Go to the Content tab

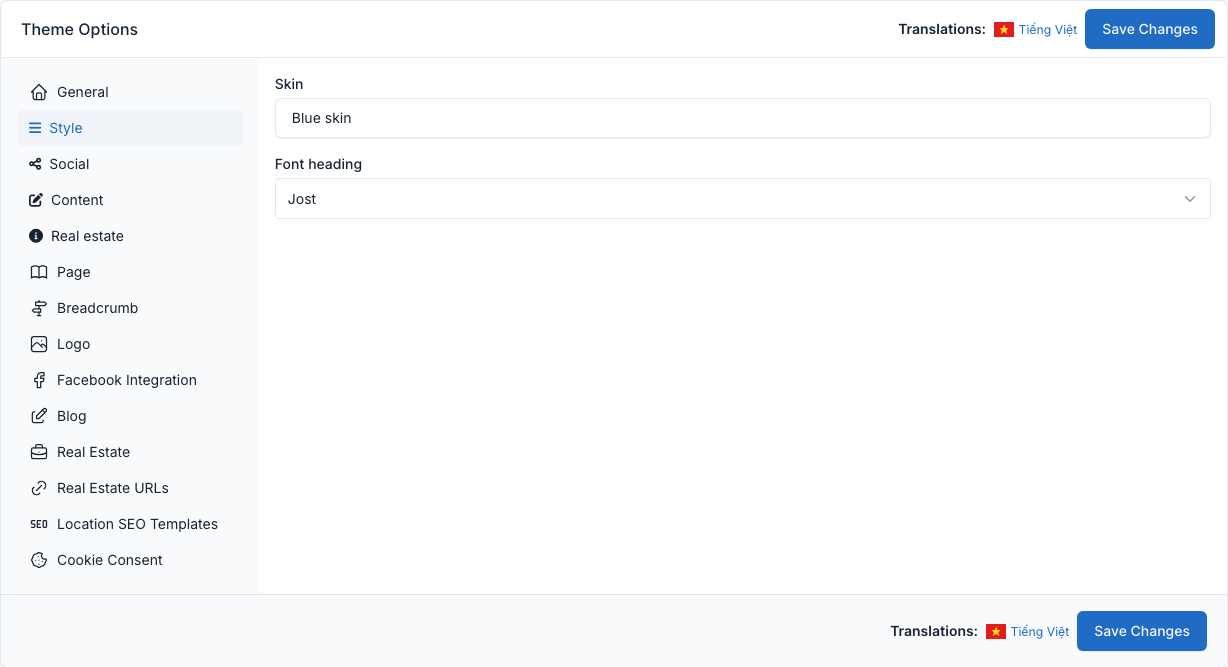point(130,200)
